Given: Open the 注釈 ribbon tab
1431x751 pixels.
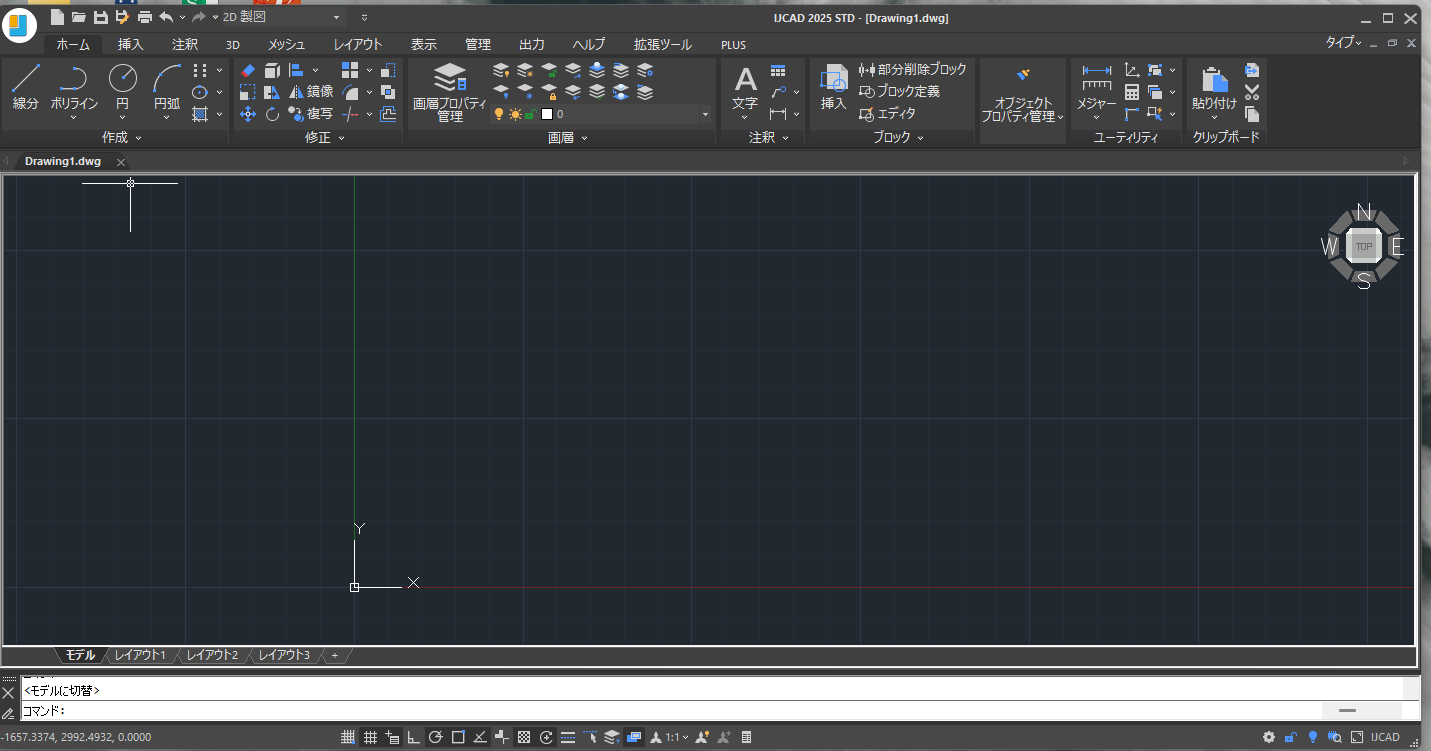Looking at the screenshot, I should (x=185, y=44).
